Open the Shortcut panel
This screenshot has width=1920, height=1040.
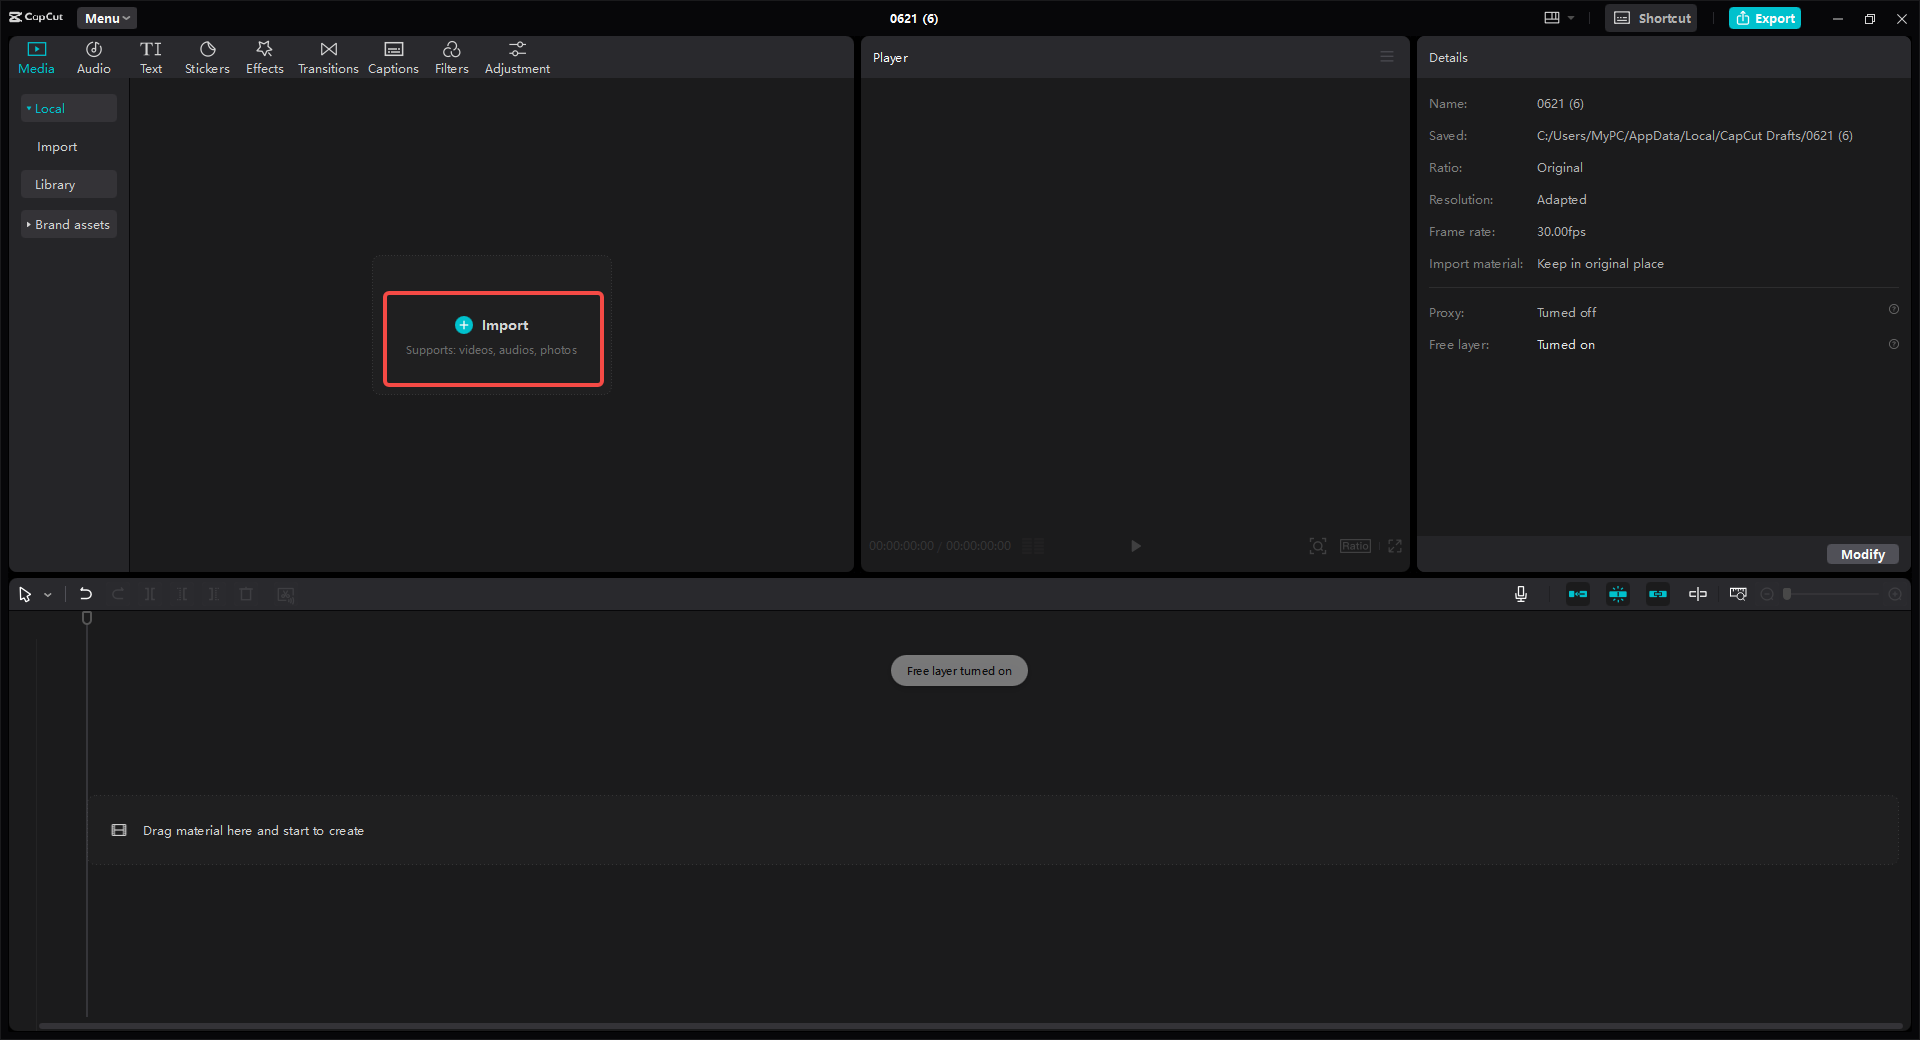pyautogui.click(x=1651, y=18)
